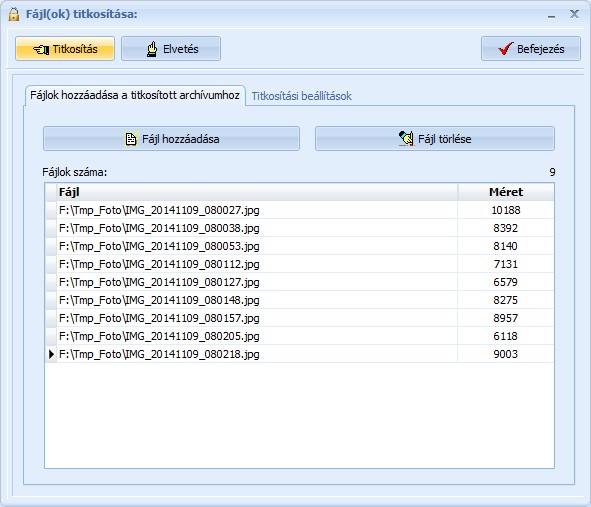Click the hand icon on Elvetés button
Viewport: 591px width, 507px height.
tap(152, 49)
